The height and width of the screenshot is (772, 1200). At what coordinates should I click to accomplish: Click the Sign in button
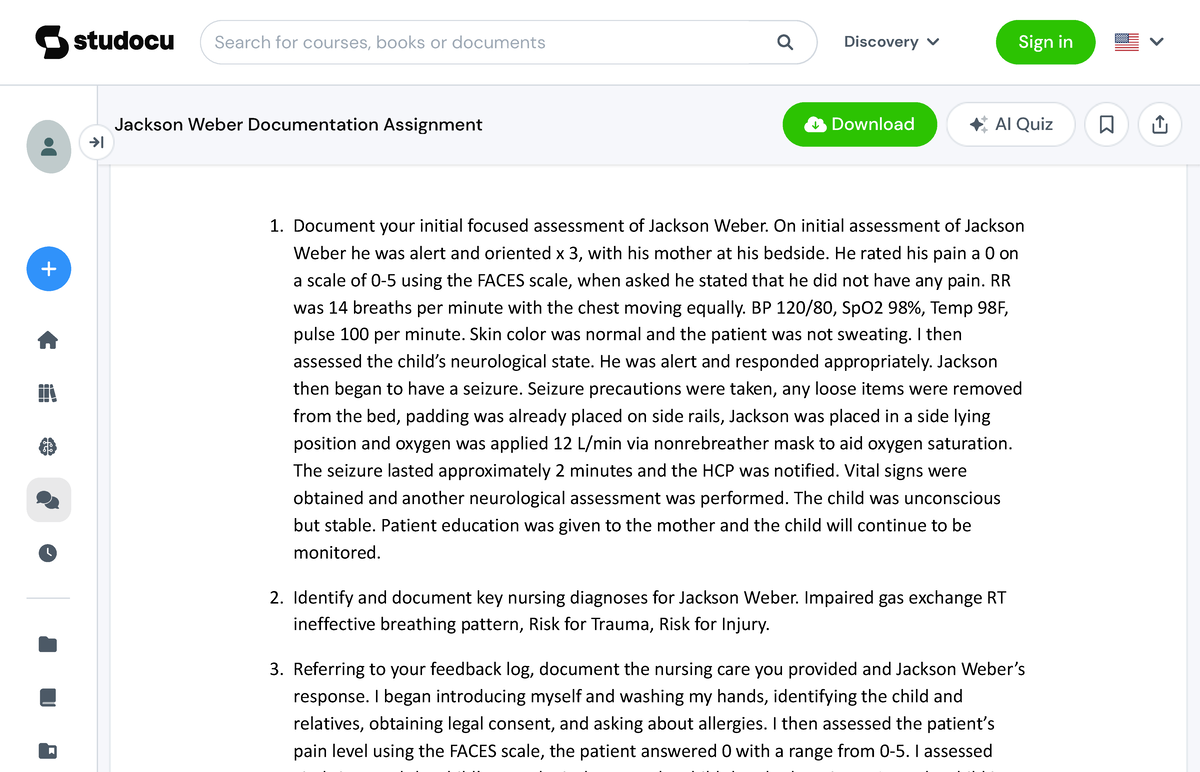(x=1045, y=42)
